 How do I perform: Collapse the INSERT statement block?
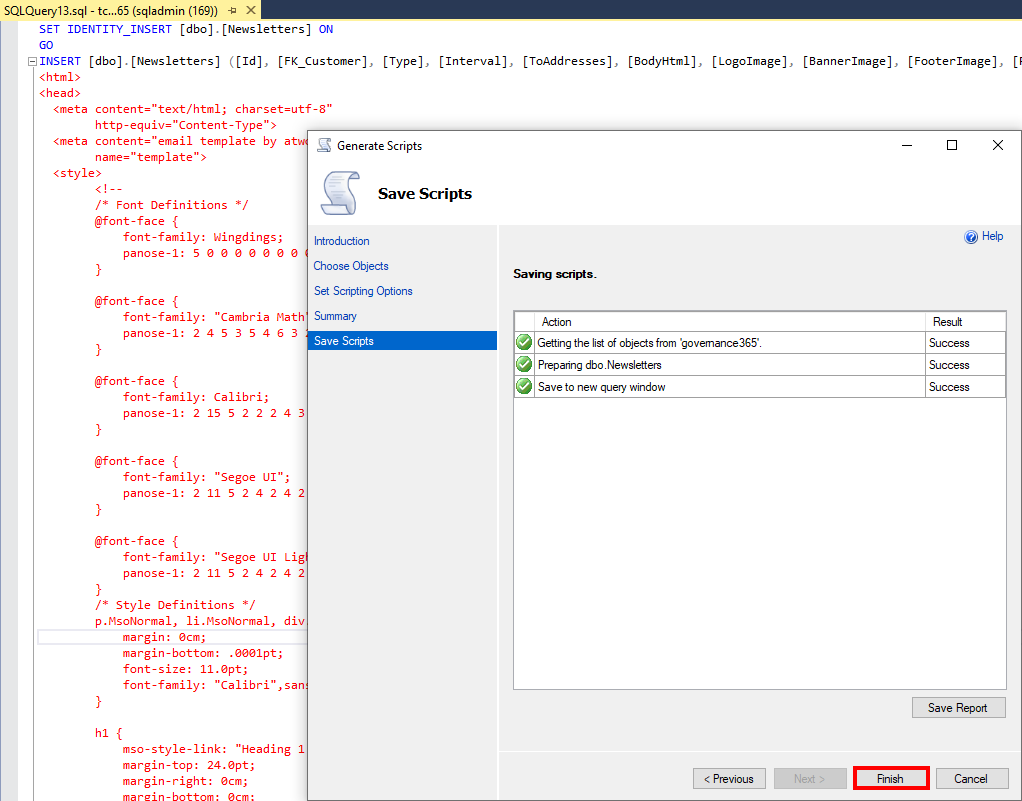point(31,62)
